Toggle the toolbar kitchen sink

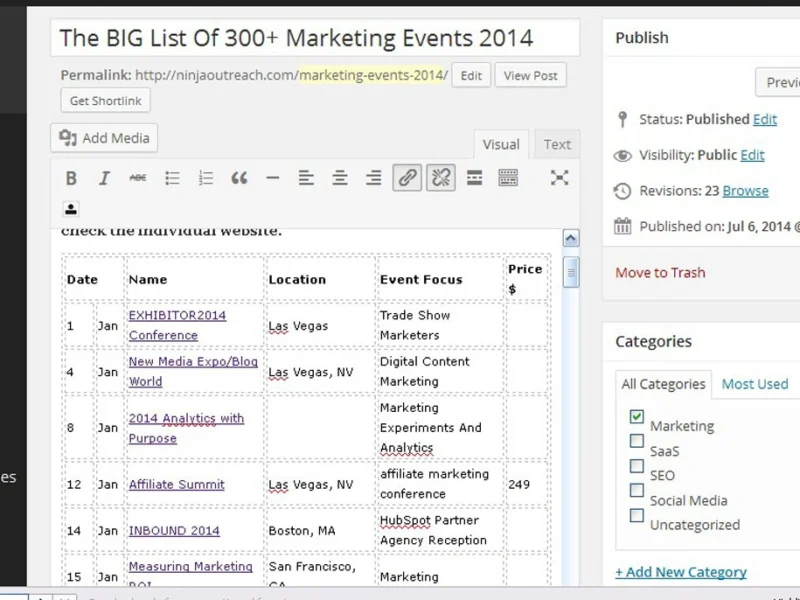pyautogui.click(x=508, y=178)
